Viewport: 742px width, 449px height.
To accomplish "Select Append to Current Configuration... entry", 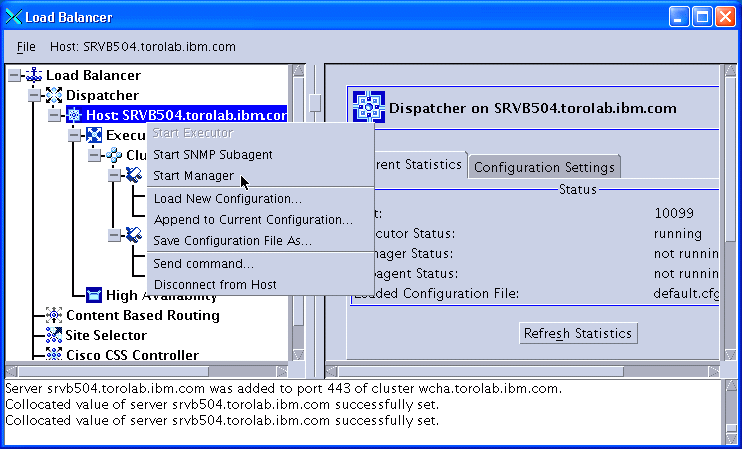I will 261,220.
